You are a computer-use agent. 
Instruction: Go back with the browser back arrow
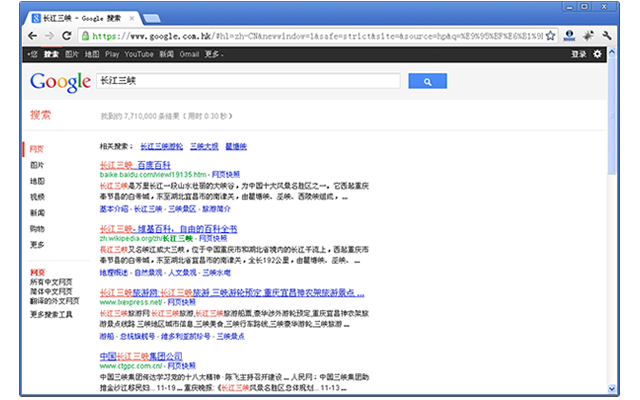point(33,36)
